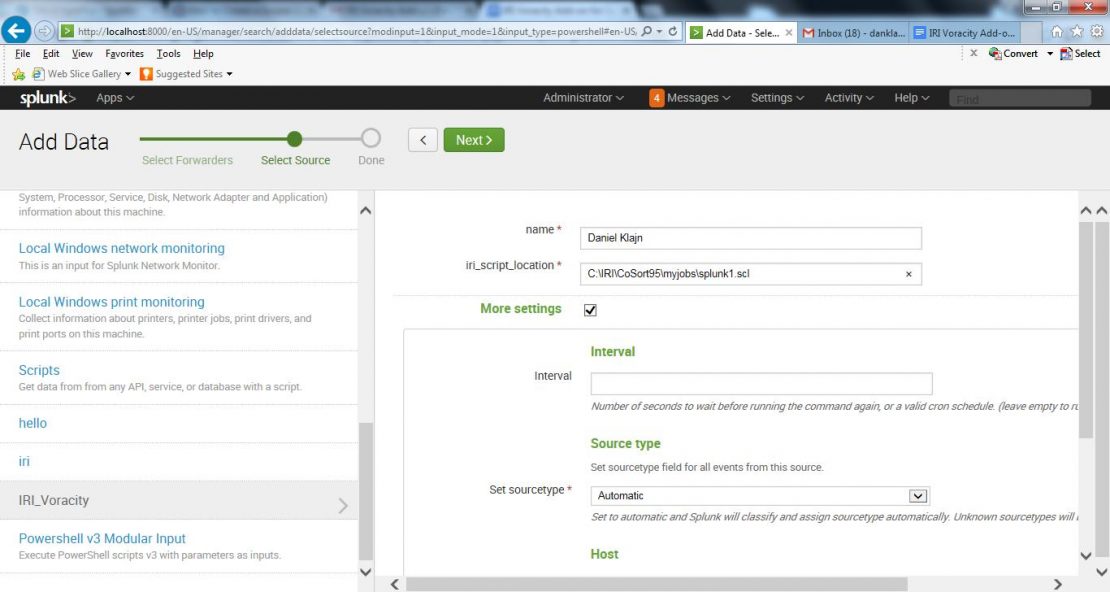Viewport: 1110px width, 592px height.
Task: Select the hello source entry
Action: click(x=33, y=423)
